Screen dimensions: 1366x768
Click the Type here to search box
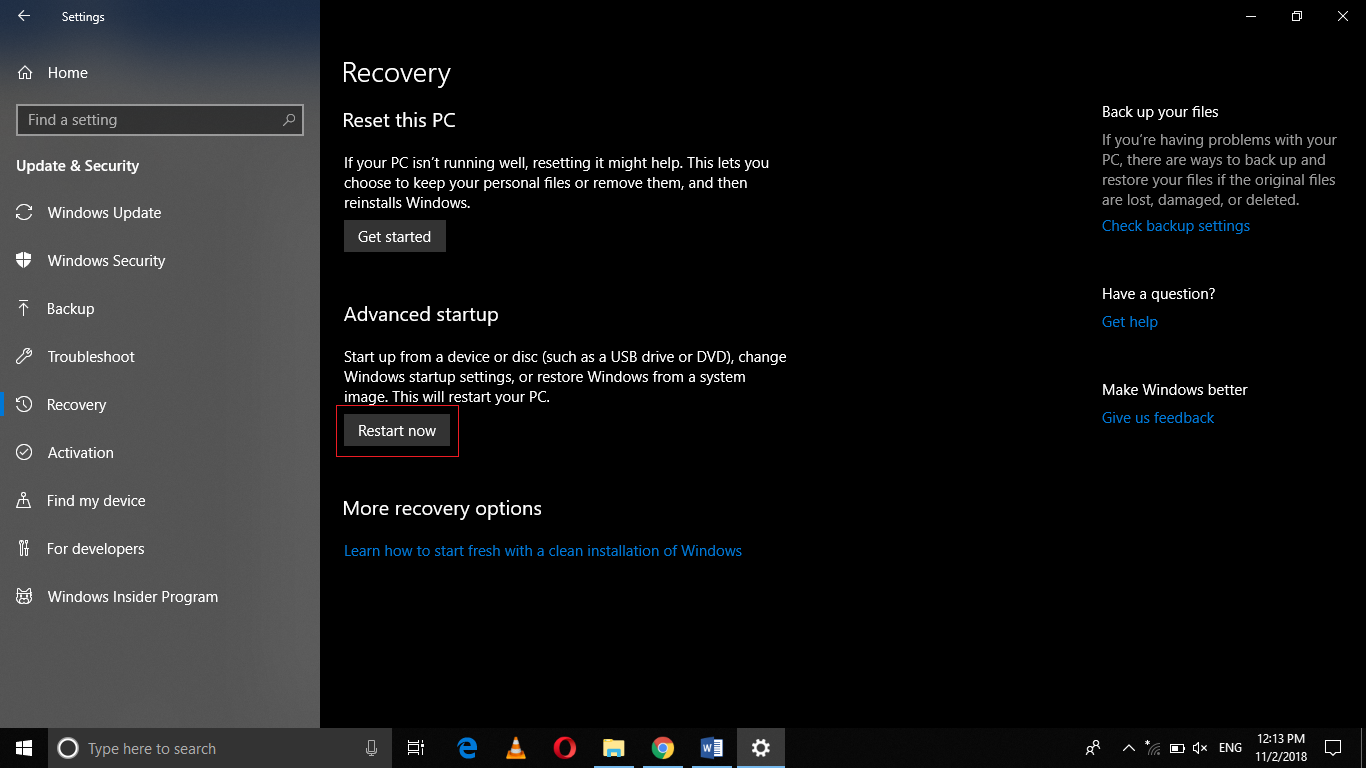point(218,748)
